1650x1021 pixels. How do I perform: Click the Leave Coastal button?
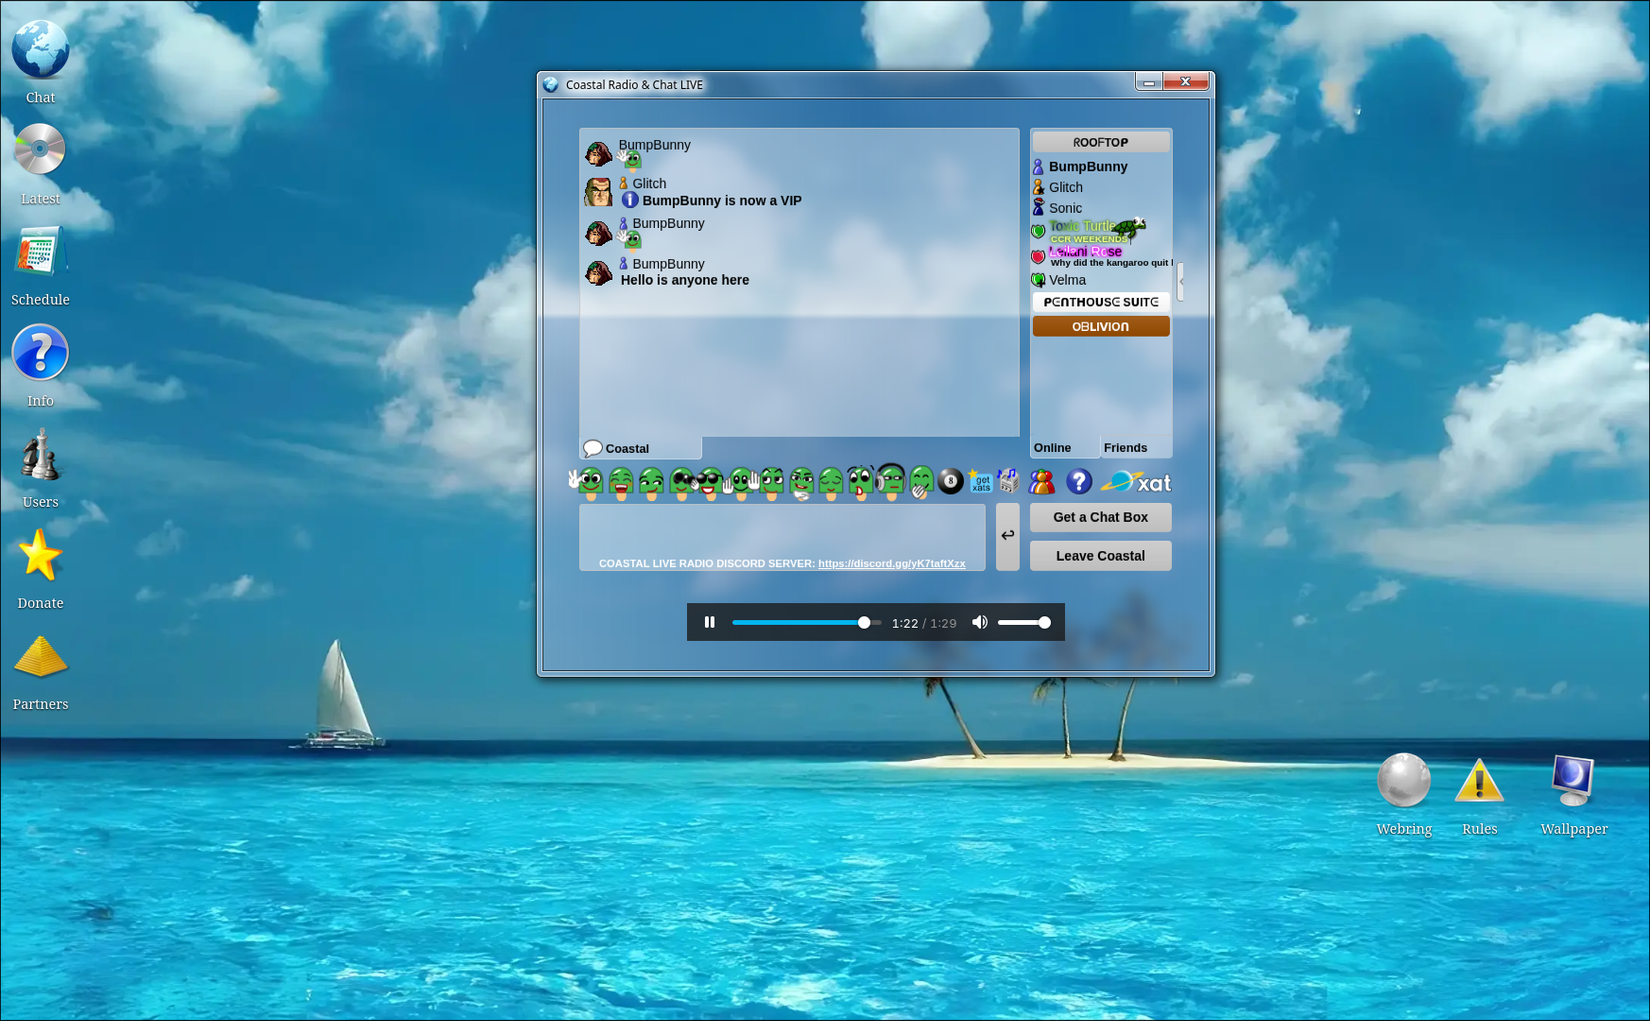pyautogui.click(x=1101, y=556)
